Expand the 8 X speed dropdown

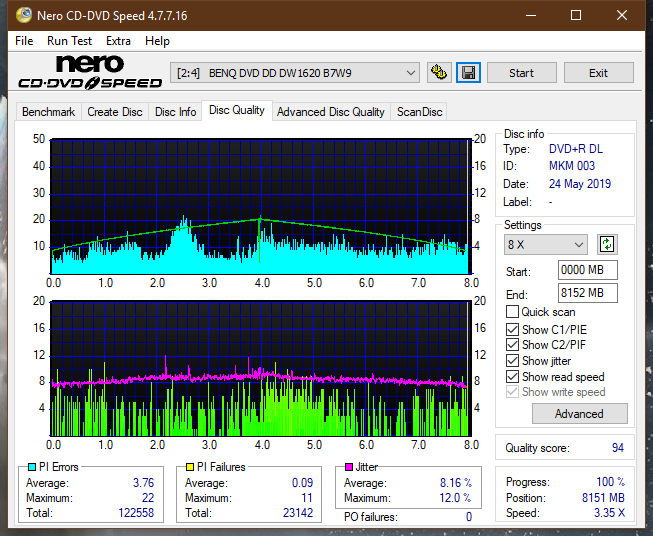coord(545,244)
